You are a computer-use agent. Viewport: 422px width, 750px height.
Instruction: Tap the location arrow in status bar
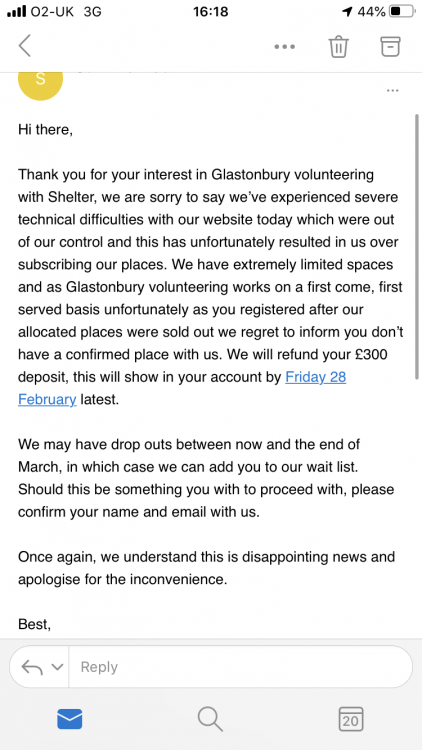(347, 12)
